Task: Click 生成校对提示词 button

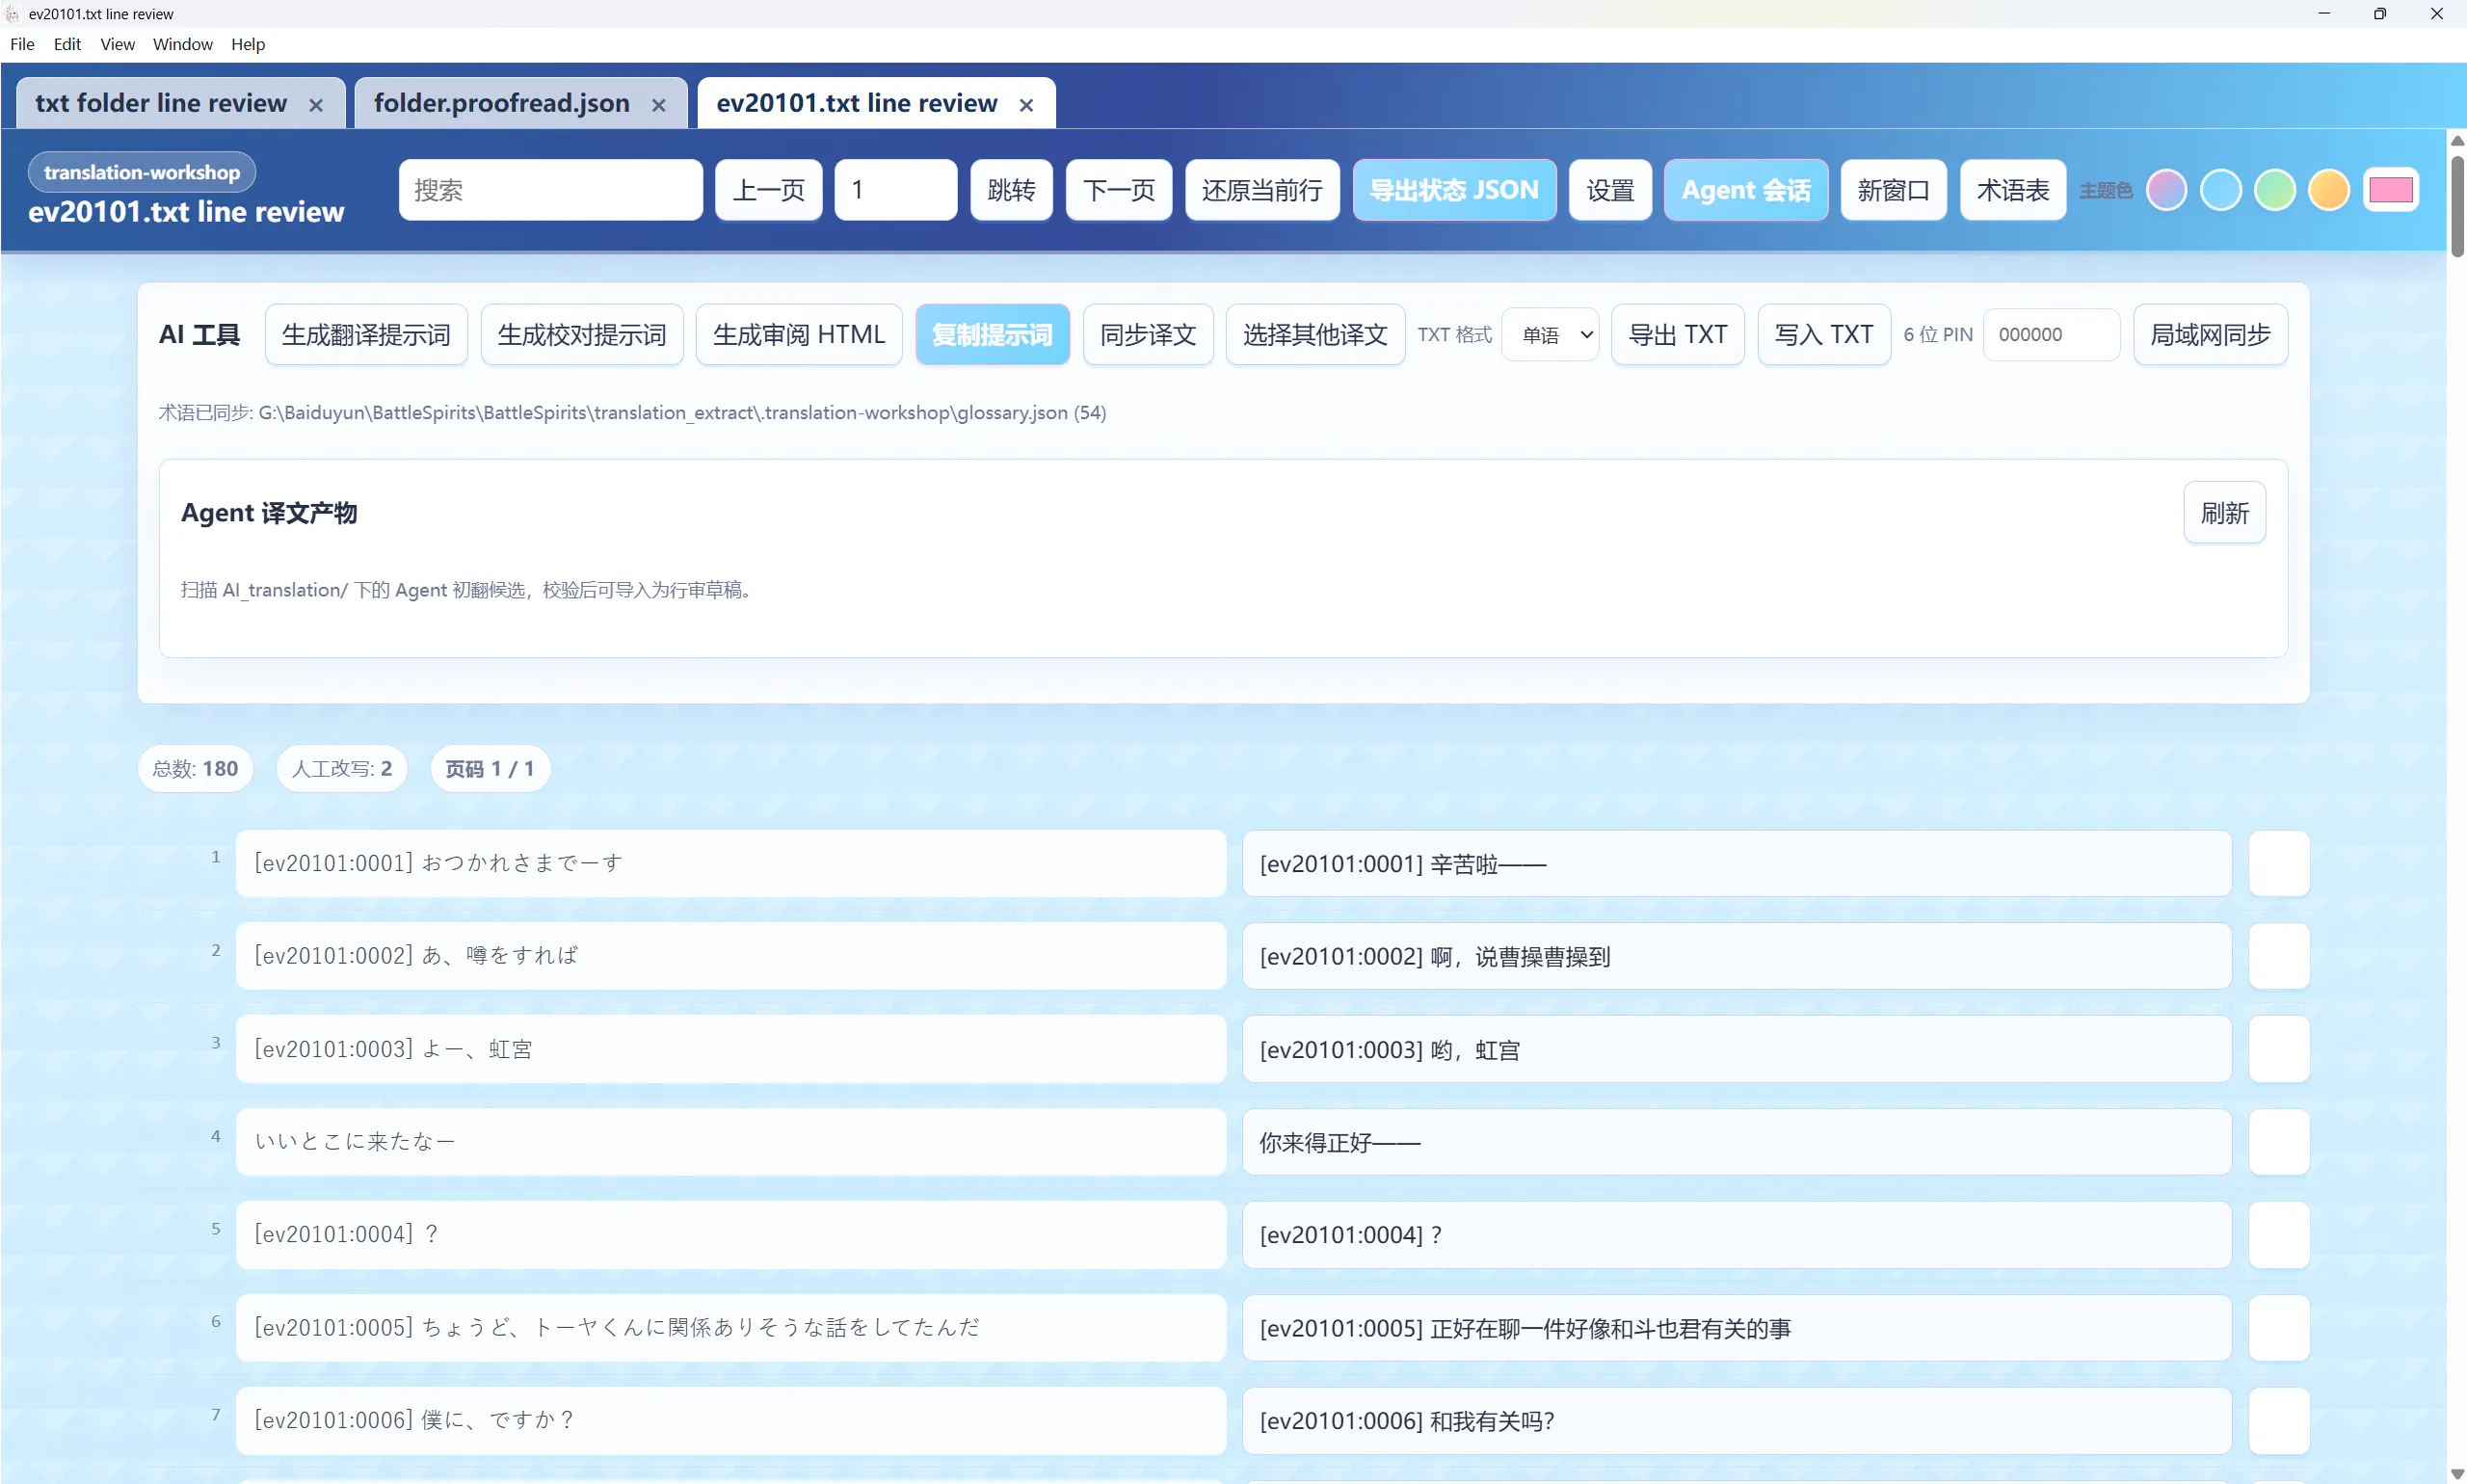Action: coord(582,335)
